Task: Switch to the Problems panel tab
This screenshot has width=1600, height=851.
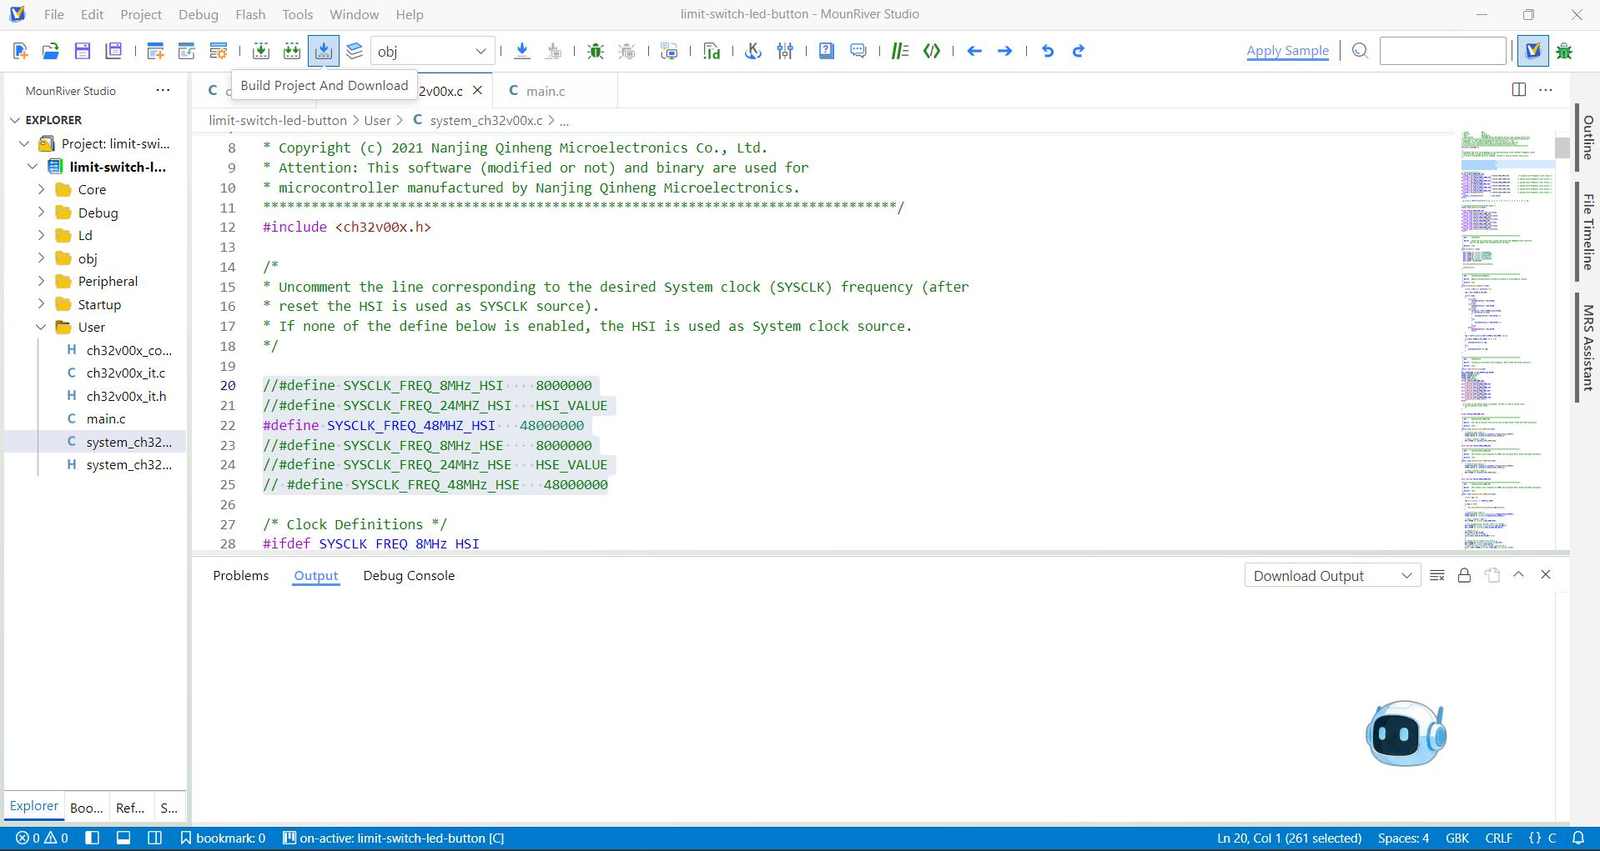Action: coord(241,576)
